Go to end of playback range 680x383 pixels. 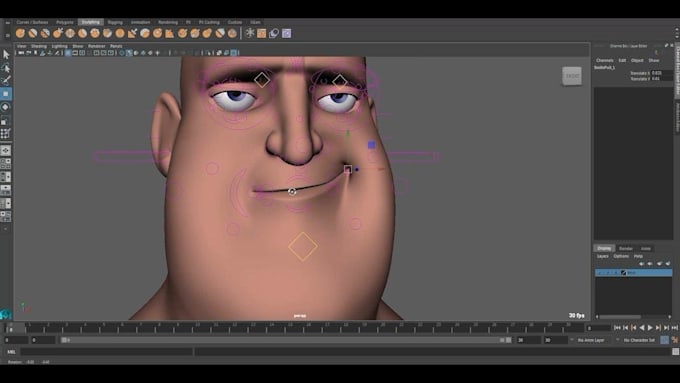[x=674, y=328]
